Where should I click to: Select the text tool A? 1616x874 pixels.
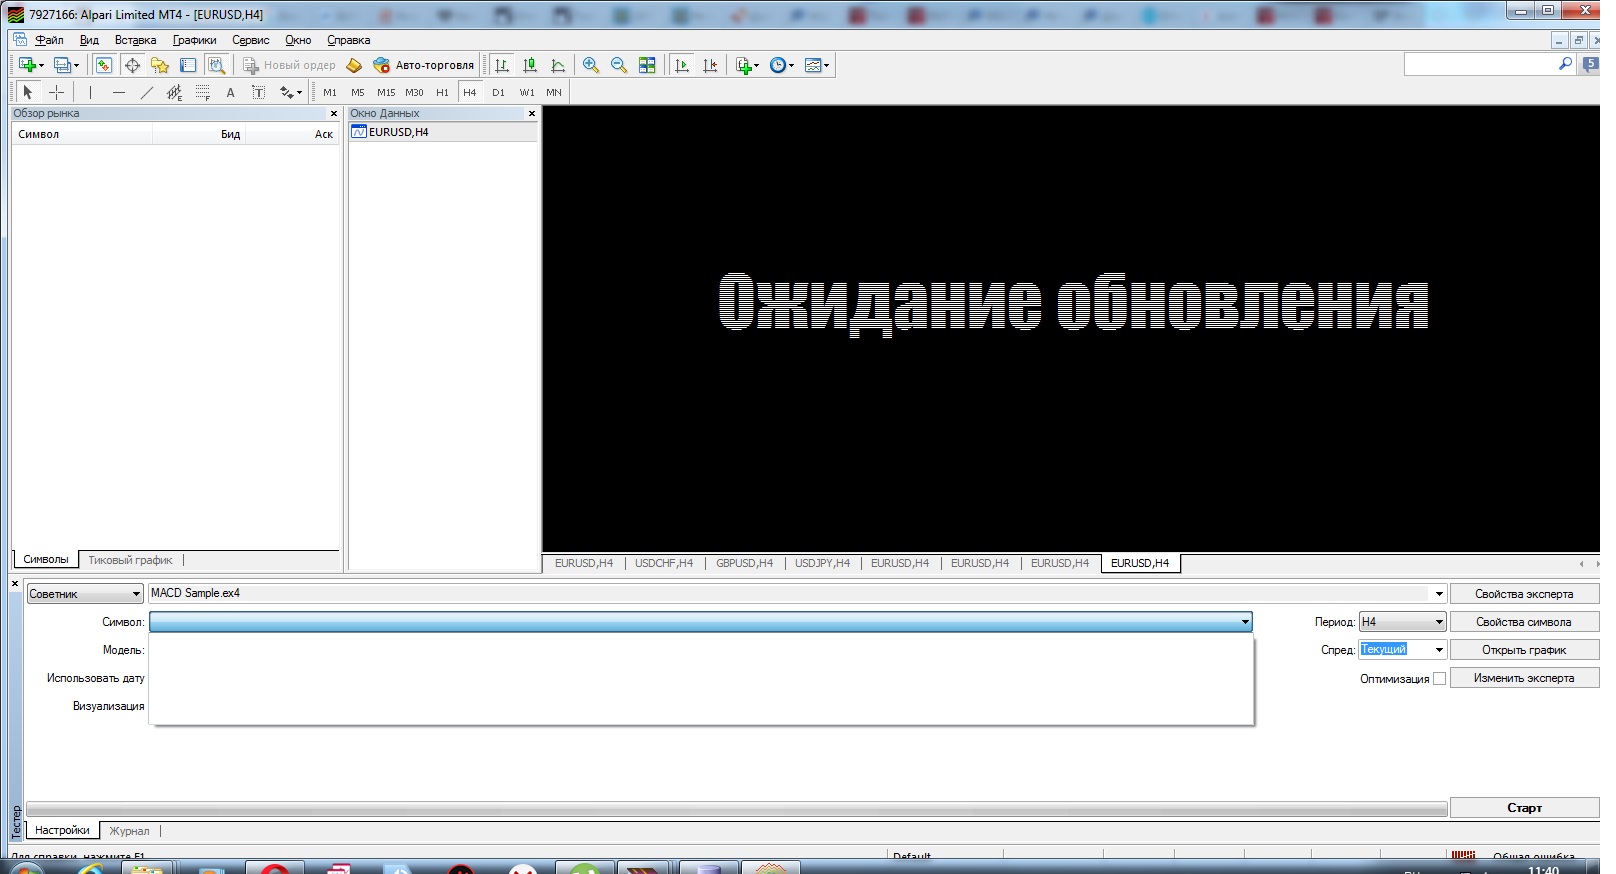click(x=230, y=92)
